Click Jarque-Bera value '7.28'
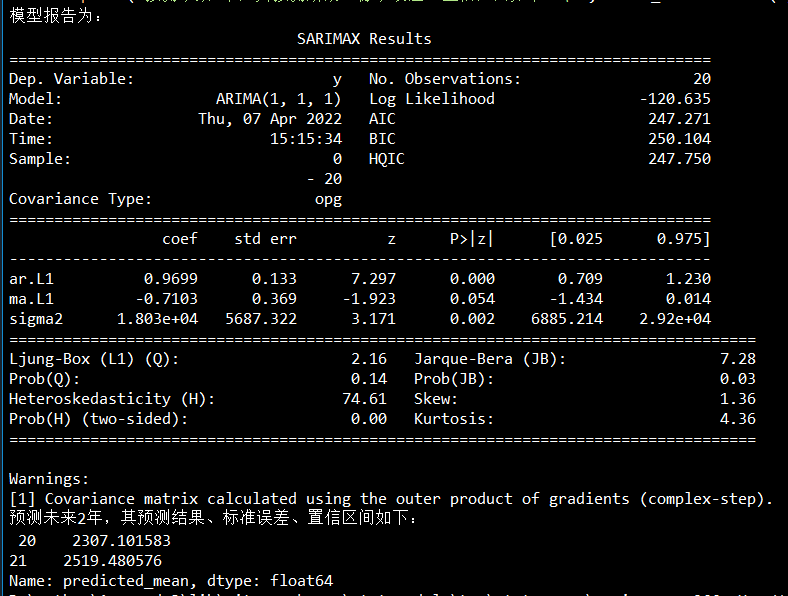 coord(738,359)
